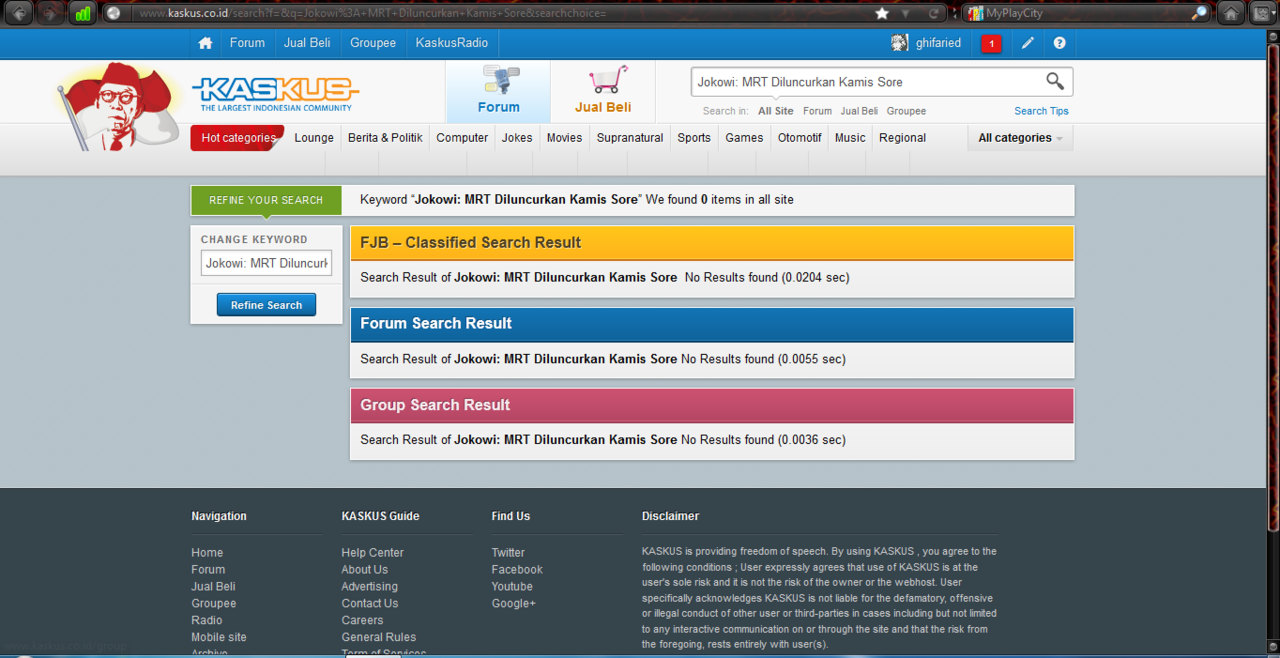Open the Computer category
This screenshot has width=1280, height=658.
pyautogui.click(x=462, y=138)
